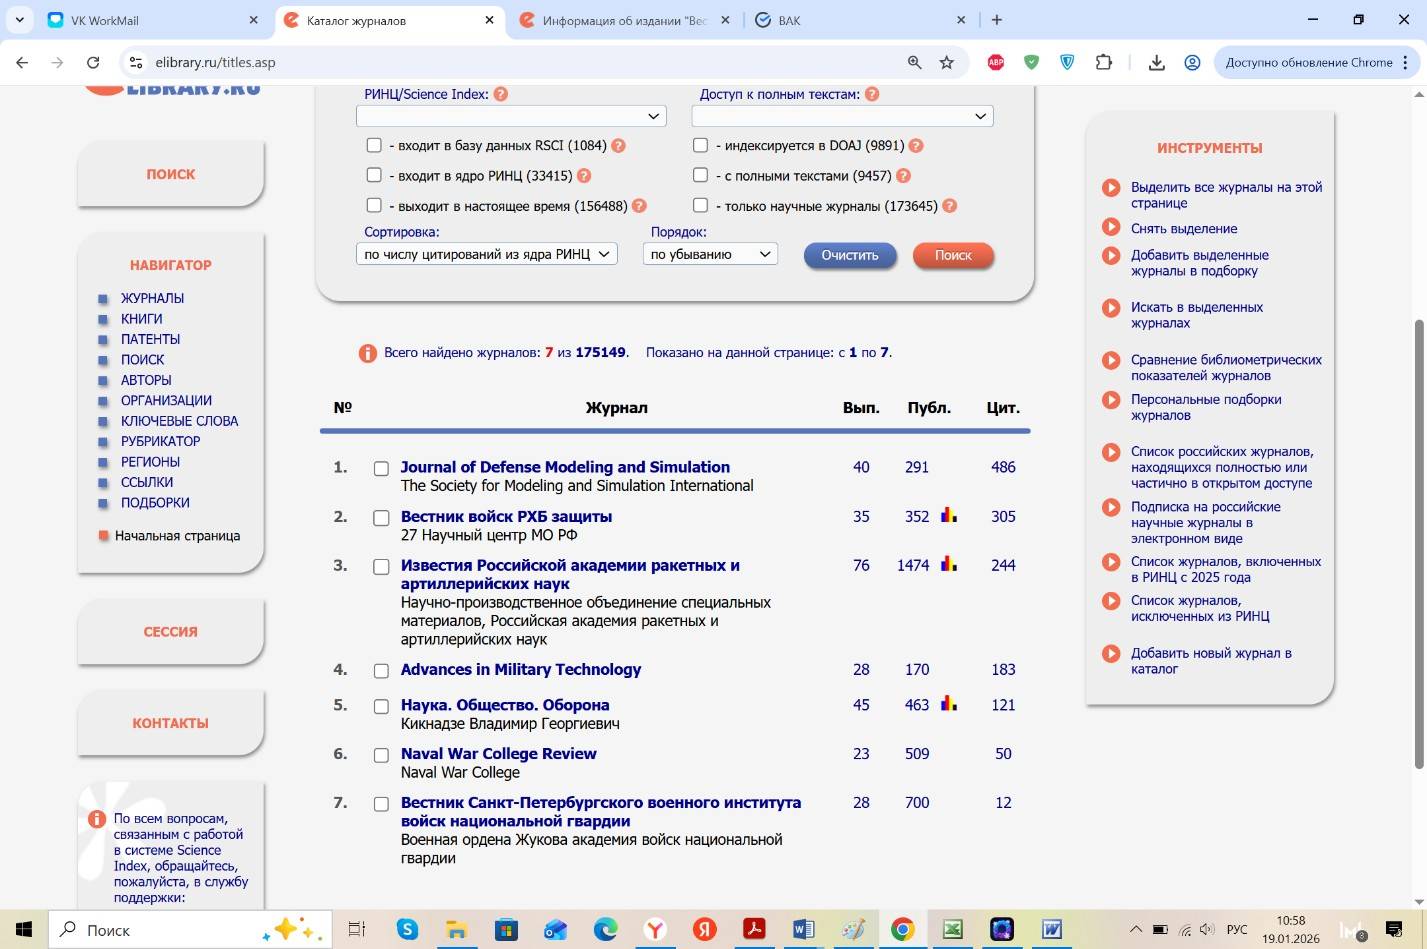The image size is (1427, 949).
Task: Open the Chrome extensions puzzle icon
Action: click(1103, 62)
